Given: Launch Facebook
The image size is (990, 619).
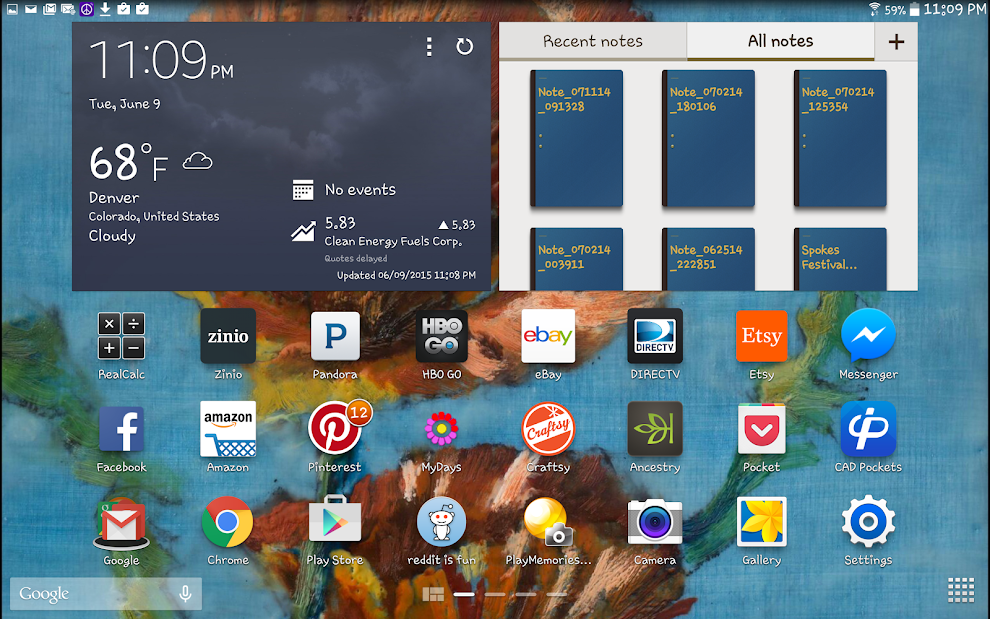Looking at the screenshot, I should click(x=121, y=429).
